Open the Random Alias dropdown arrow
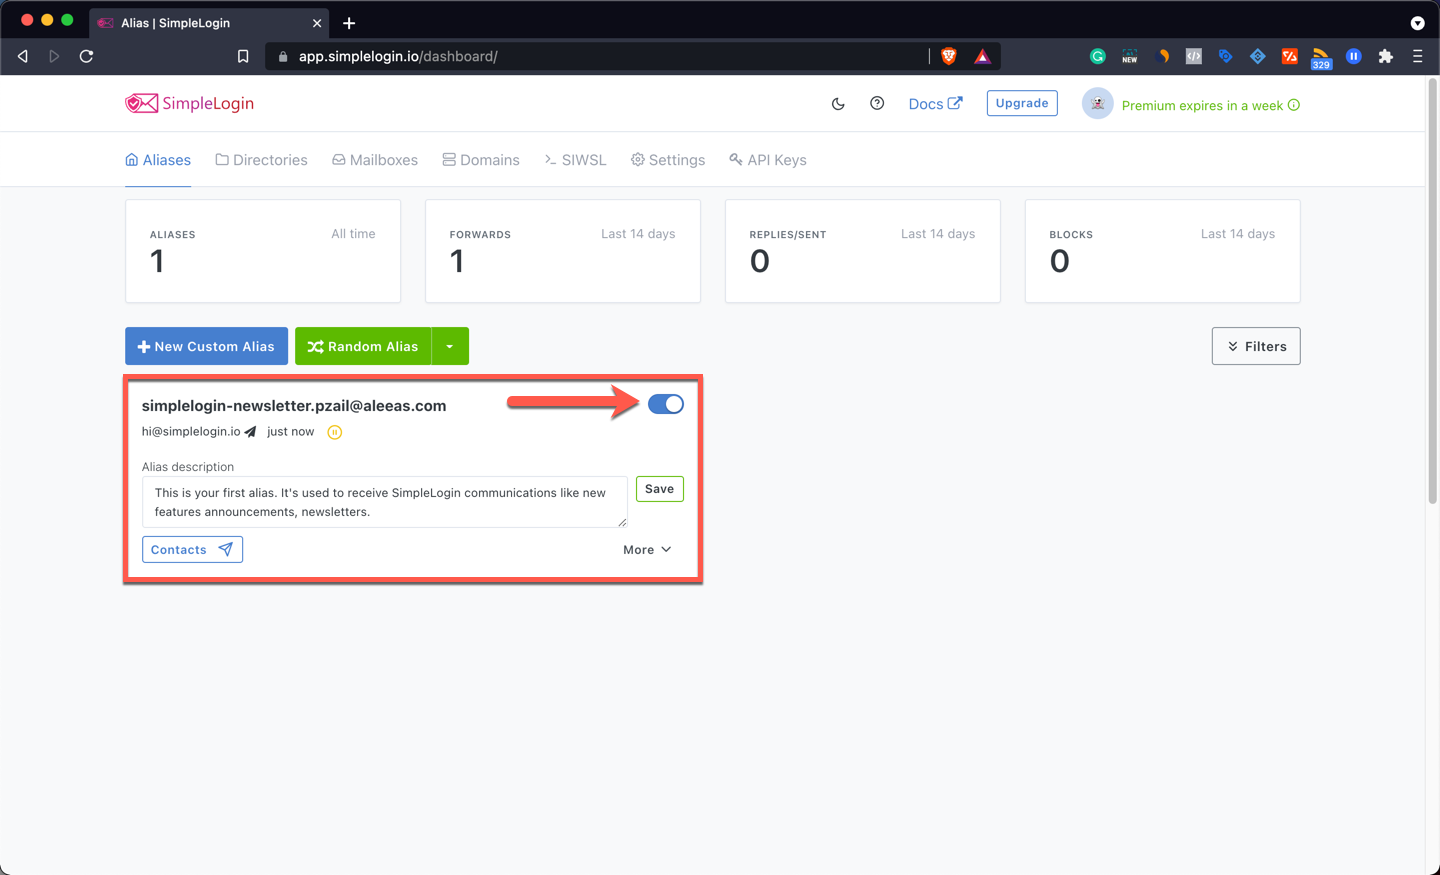This screenshot has width=1440, height=875. (x=450, y=346)
